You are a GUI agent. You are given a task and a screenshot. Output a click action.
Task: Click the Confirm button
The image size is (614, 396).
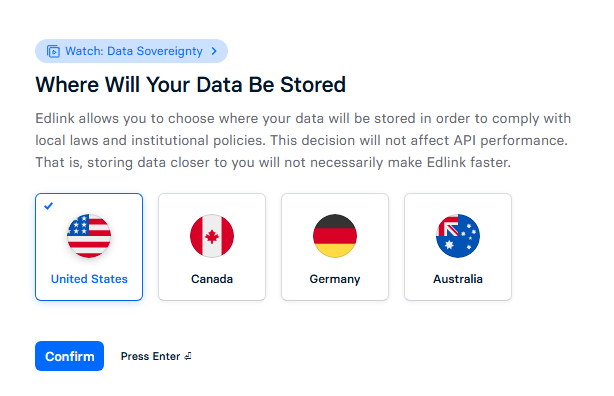coord(69,356)
